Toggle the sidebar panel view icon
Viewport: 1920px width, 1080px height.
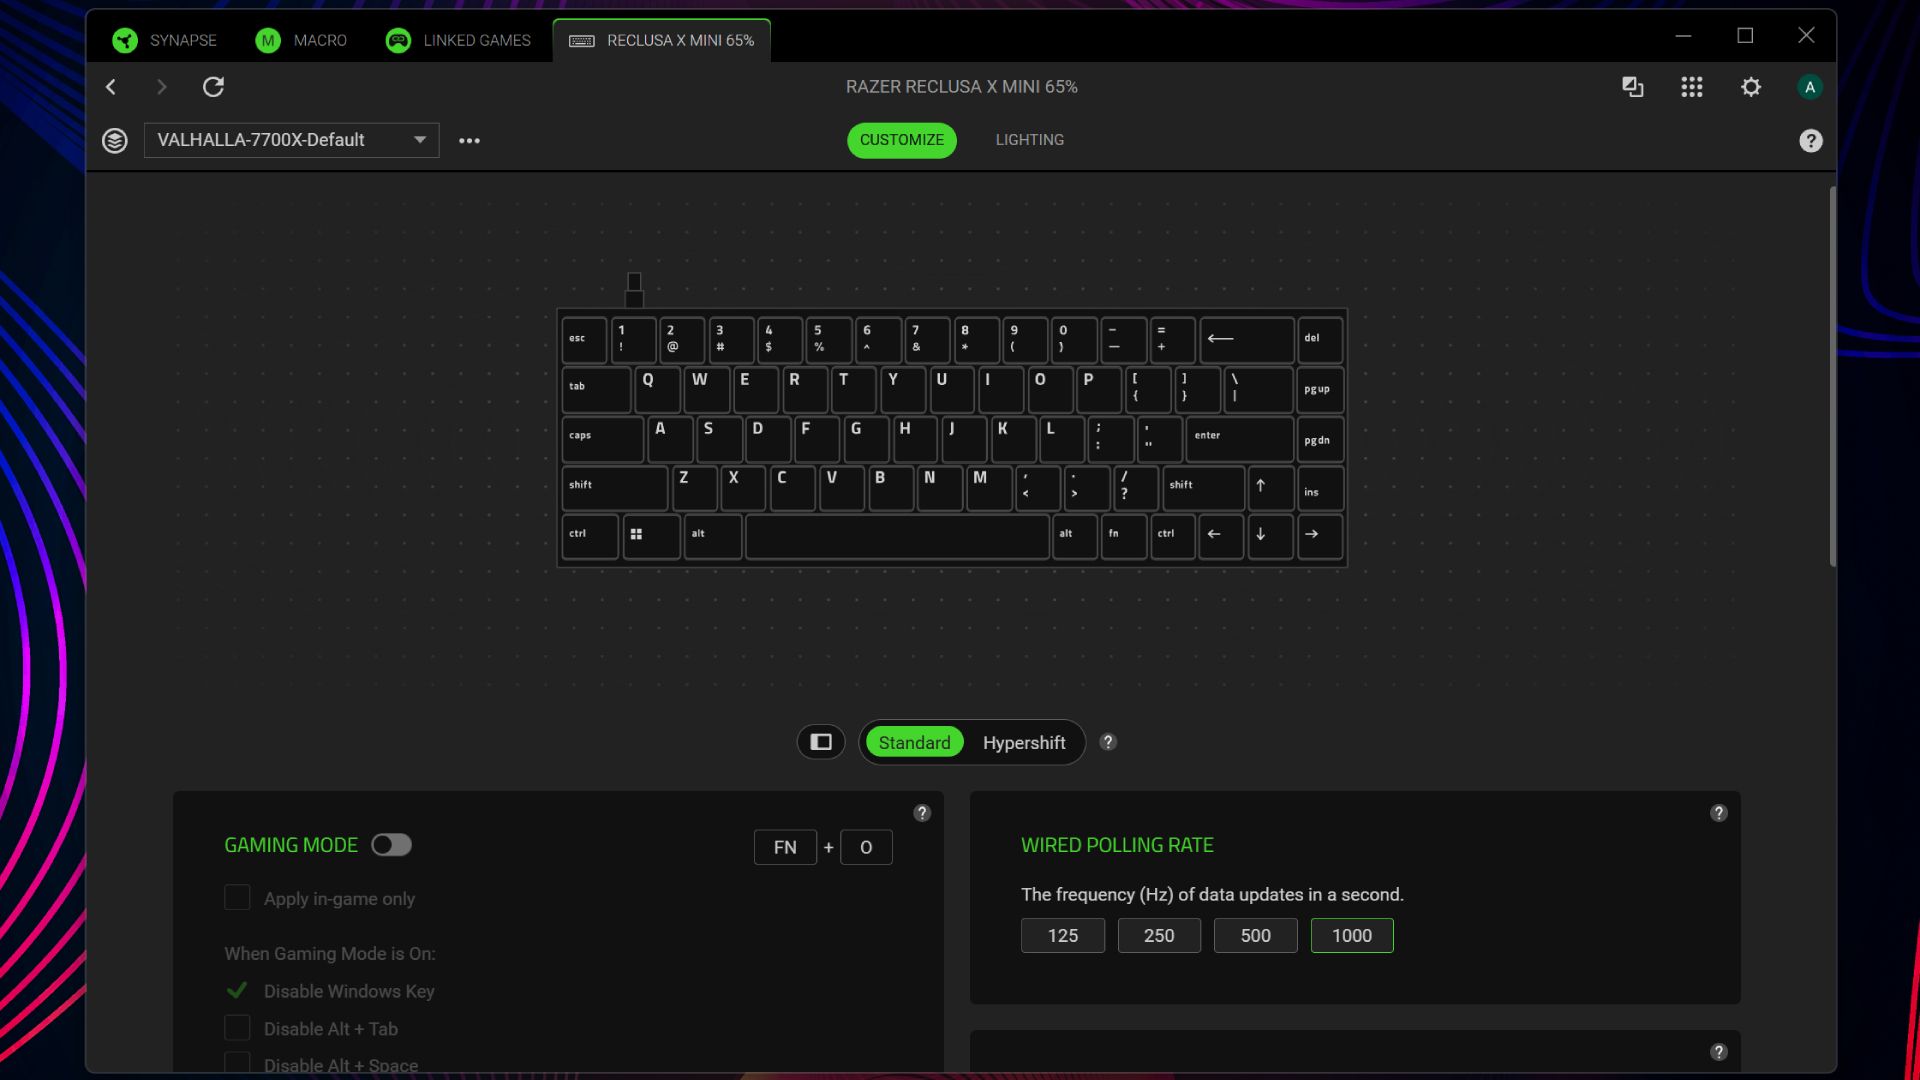[821, 742]
